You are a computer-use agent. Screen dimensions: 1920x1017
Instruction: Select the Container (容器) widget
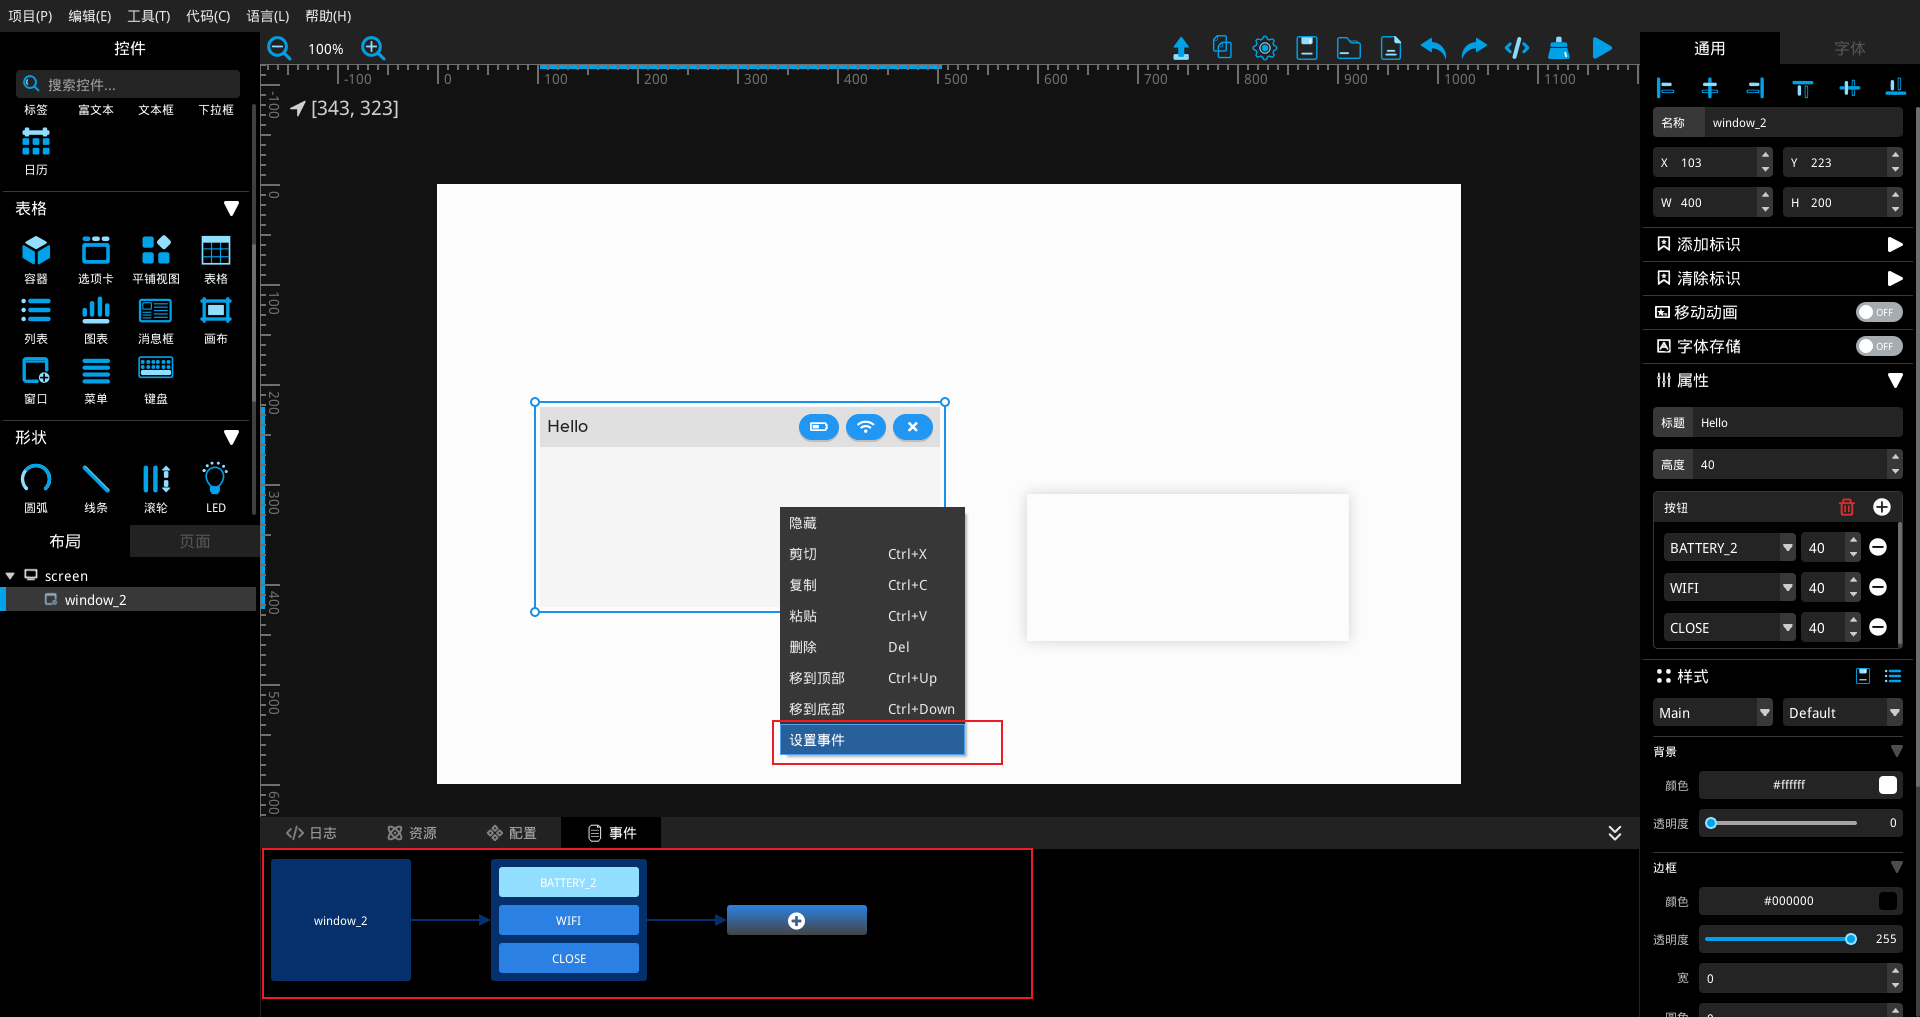pyautogui.click(x=36, y=259)
